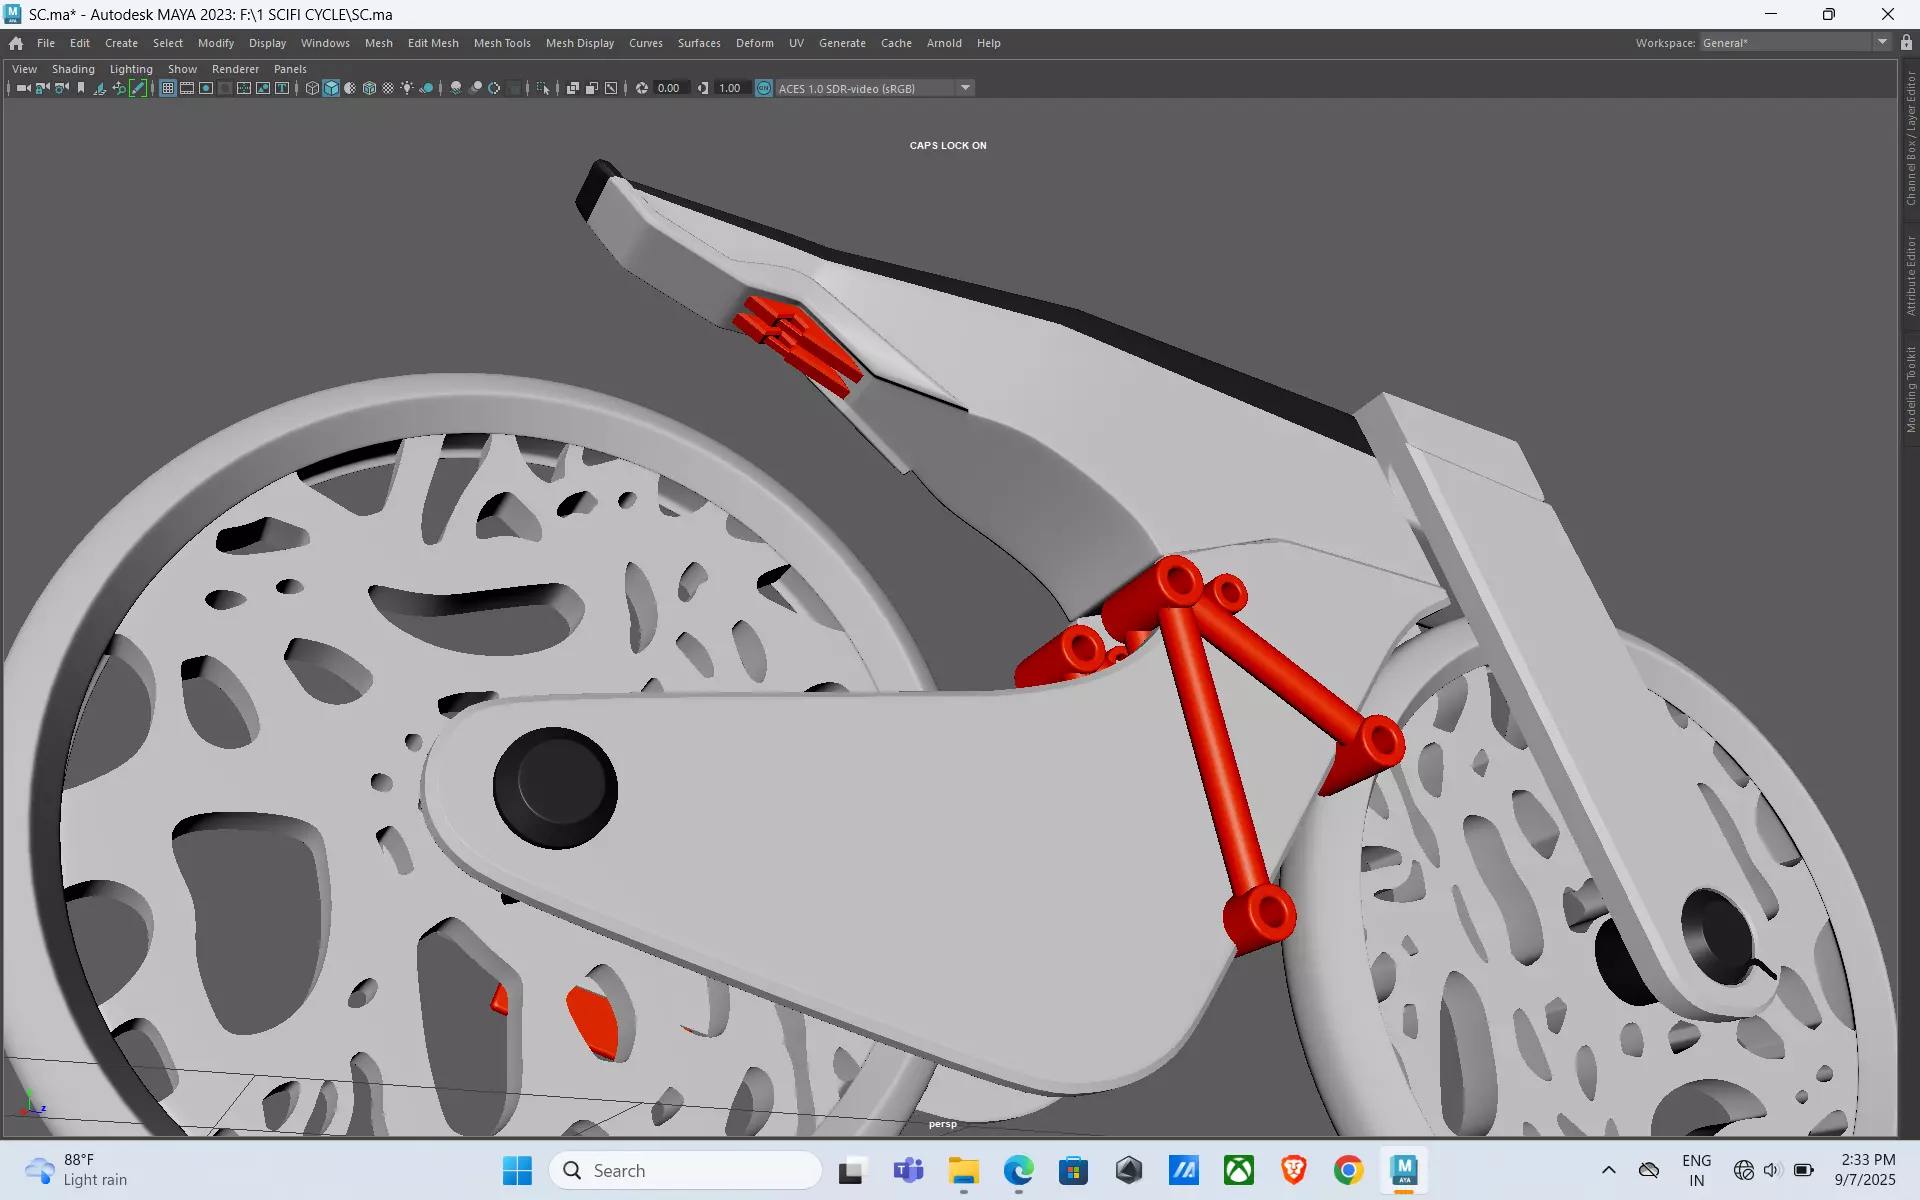
Task: Click the Image Plane icon
Action: pyautogui.click(x=100, y=88)
